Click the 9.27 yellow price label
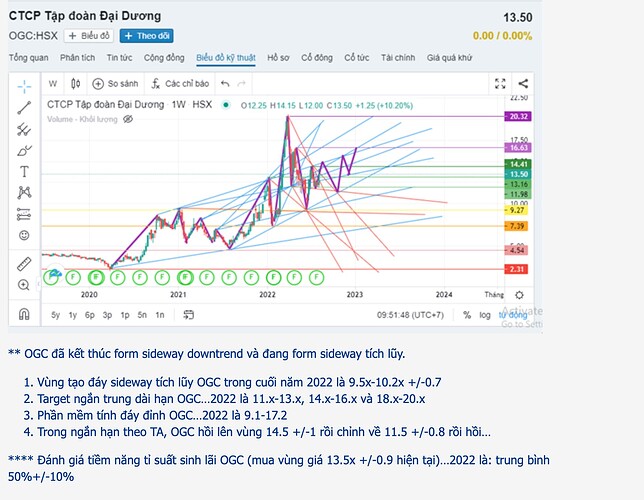The image size is (644, 500). coord(516,210)
